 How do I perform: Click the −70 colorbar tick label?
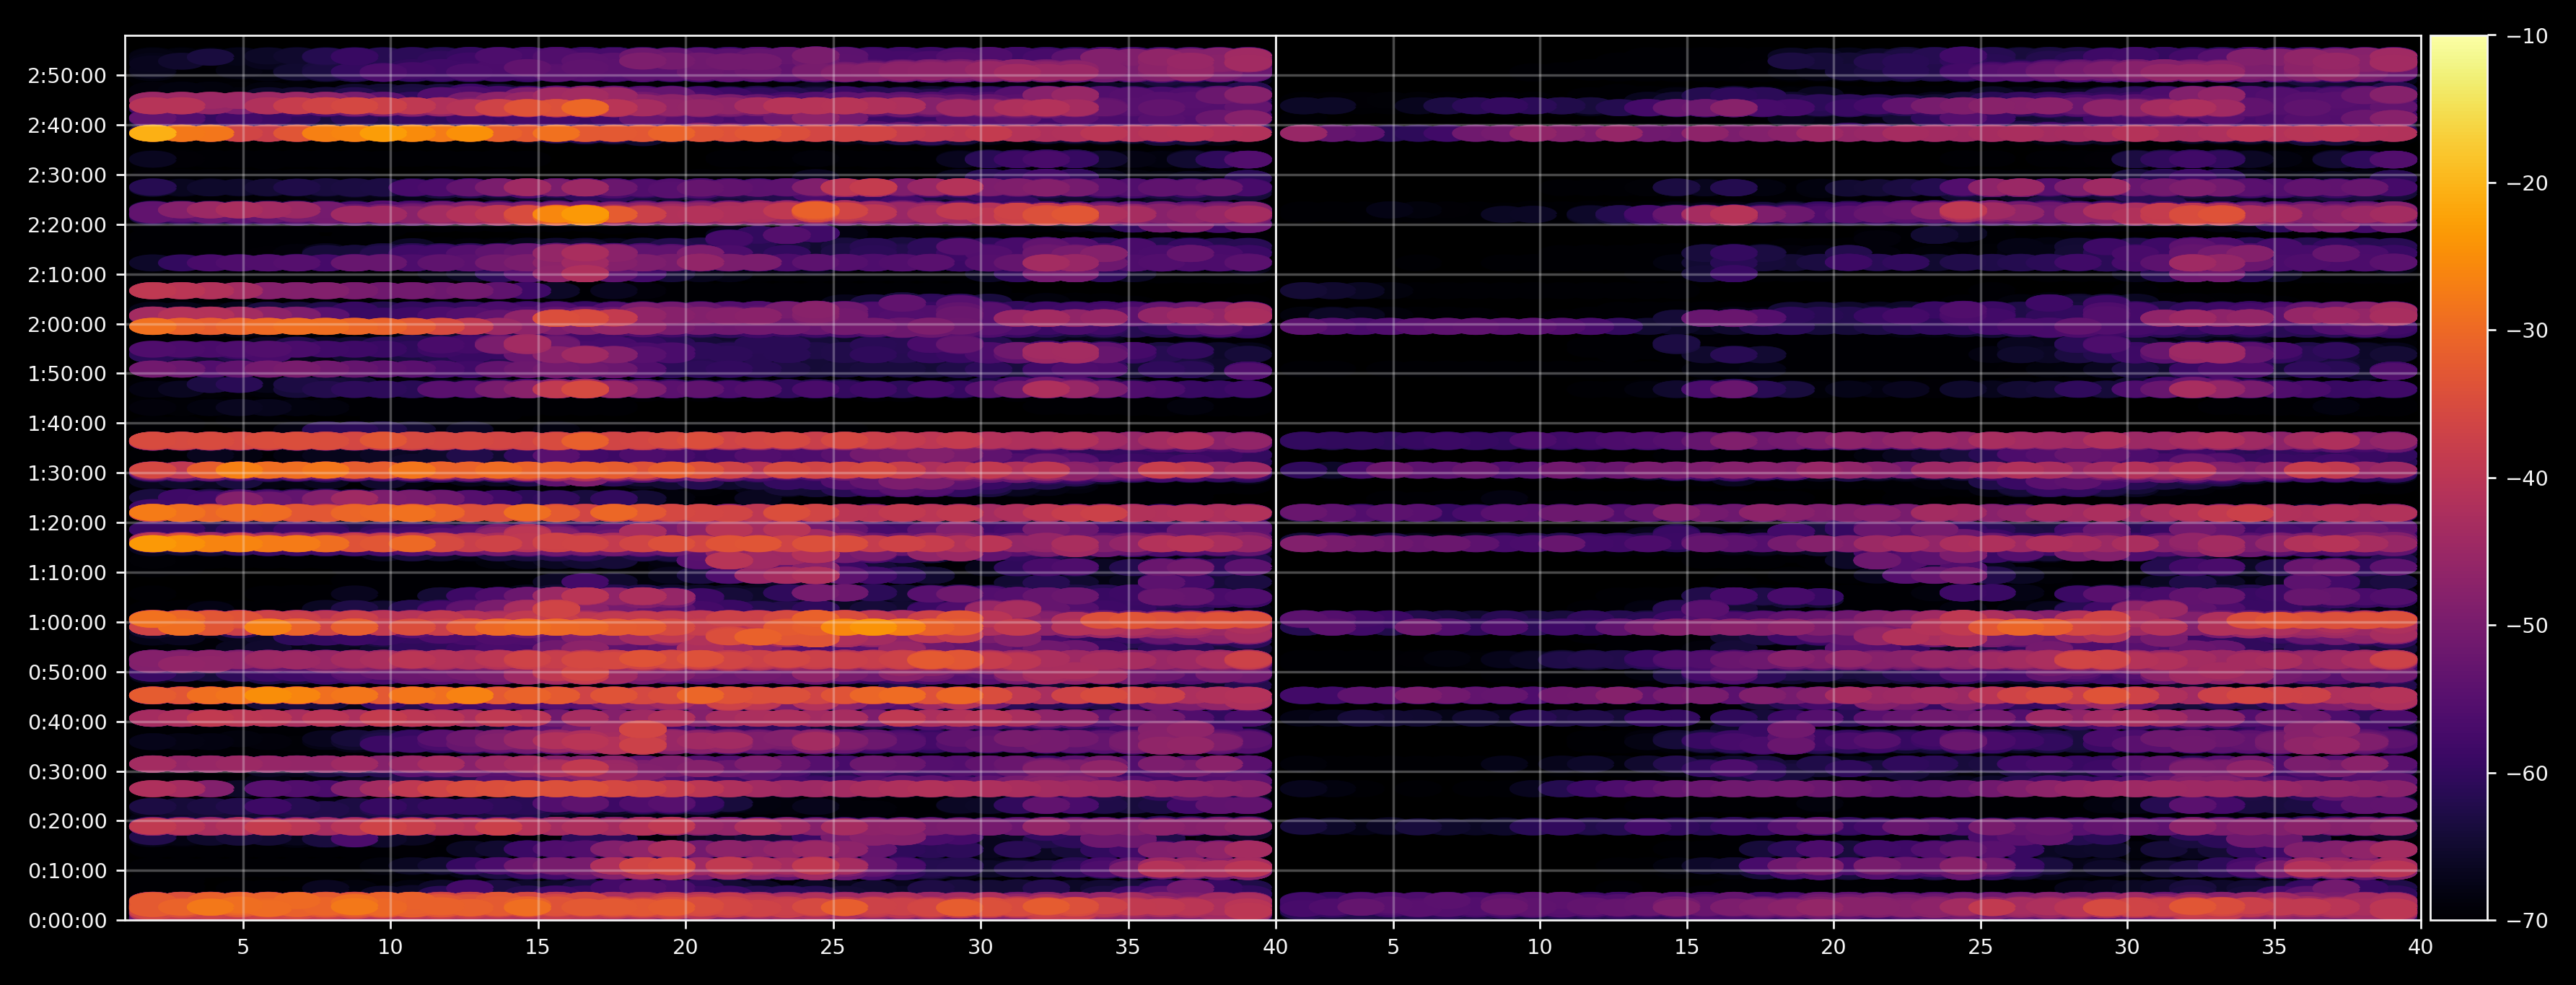pos(2528,921)
